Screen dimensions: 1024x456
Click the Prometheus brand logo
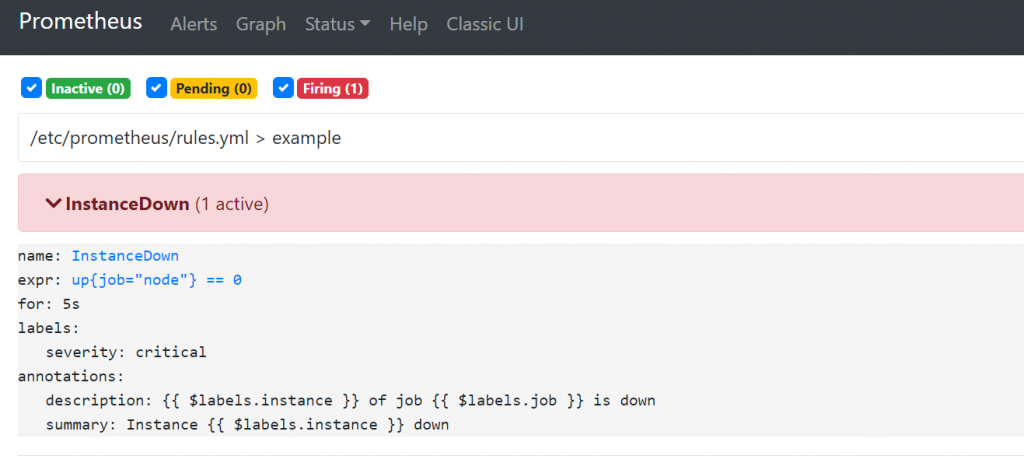(x=80, y=22)
